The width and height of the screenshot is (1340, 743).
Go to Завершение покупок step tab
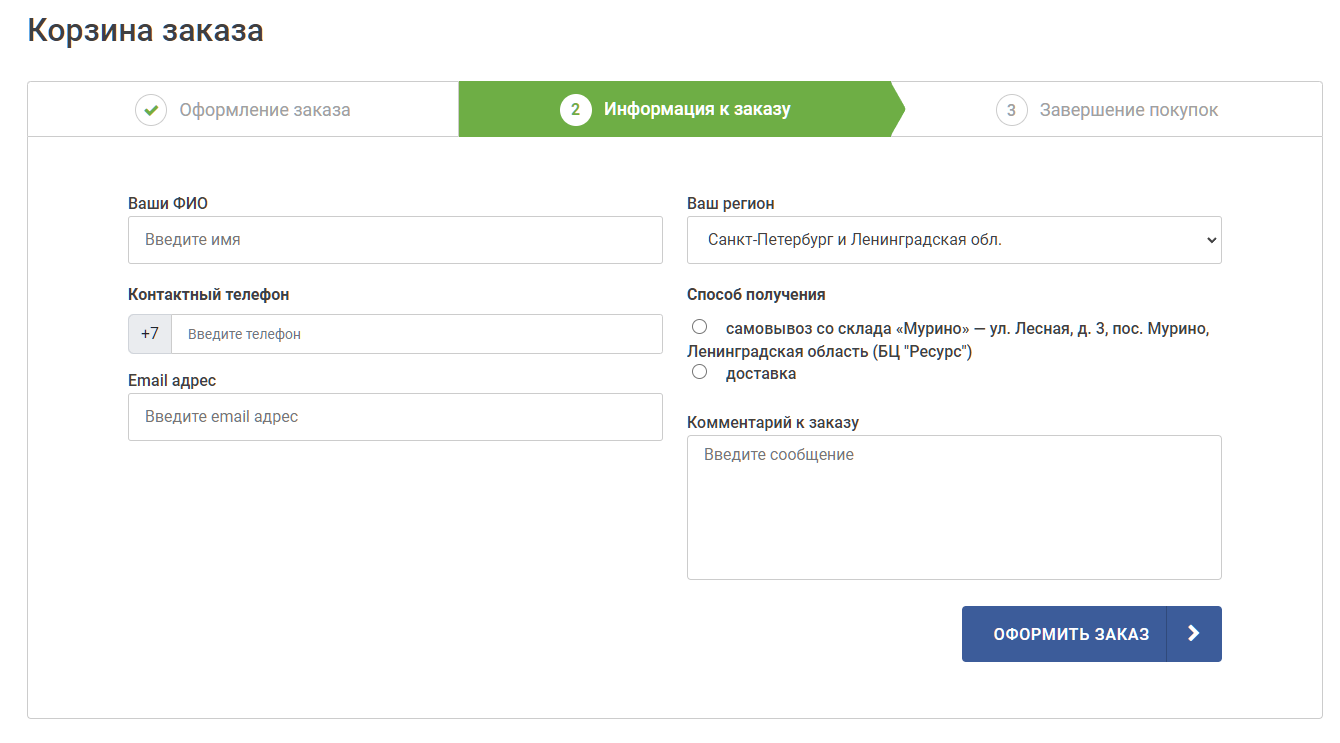(x=1107, y=110)
